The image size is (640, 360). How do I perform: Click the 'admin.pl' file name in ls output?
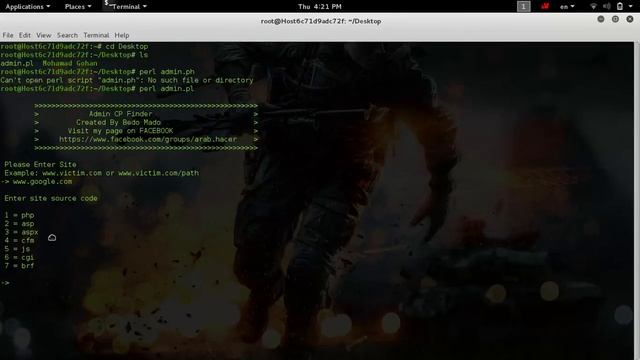(x=17, y=63)
